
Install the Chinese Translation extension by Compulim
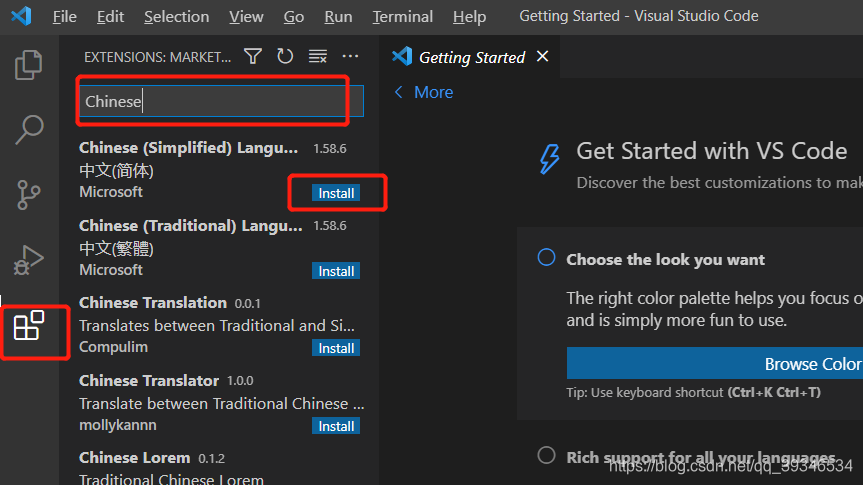pos(336,348)
